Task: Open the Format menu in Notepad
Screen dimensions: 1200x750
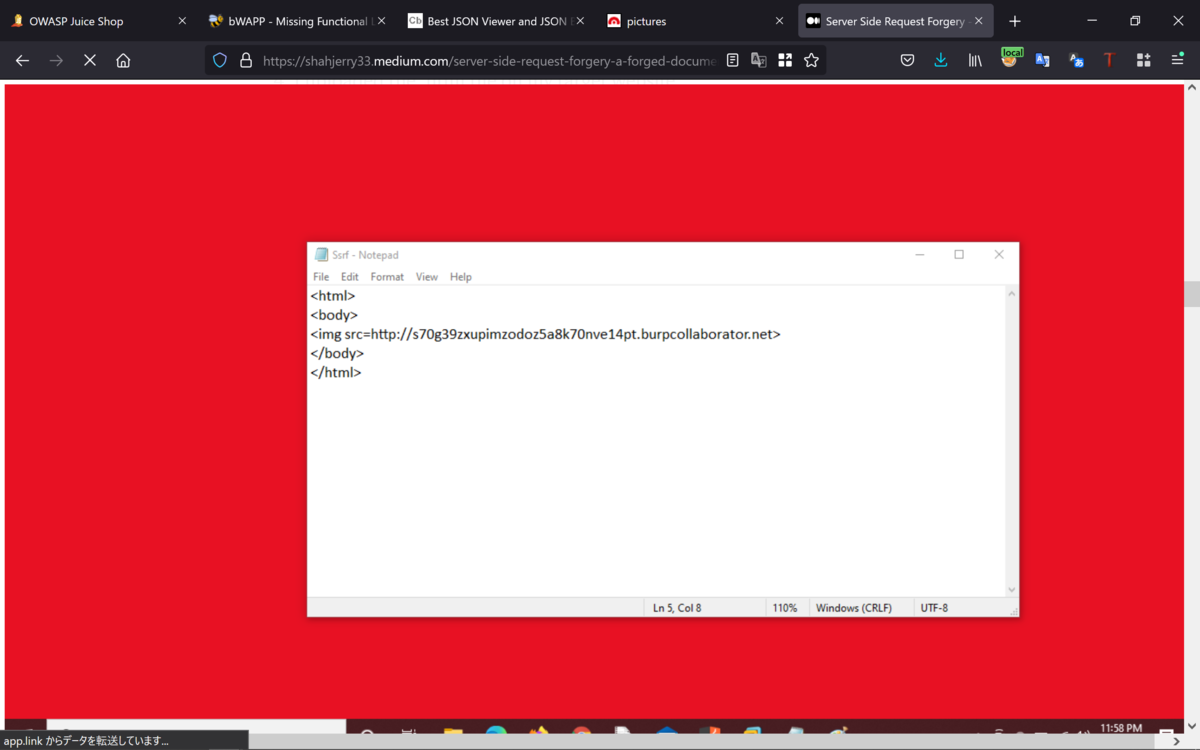Action: pyautogui.click(x=387, y=277)
